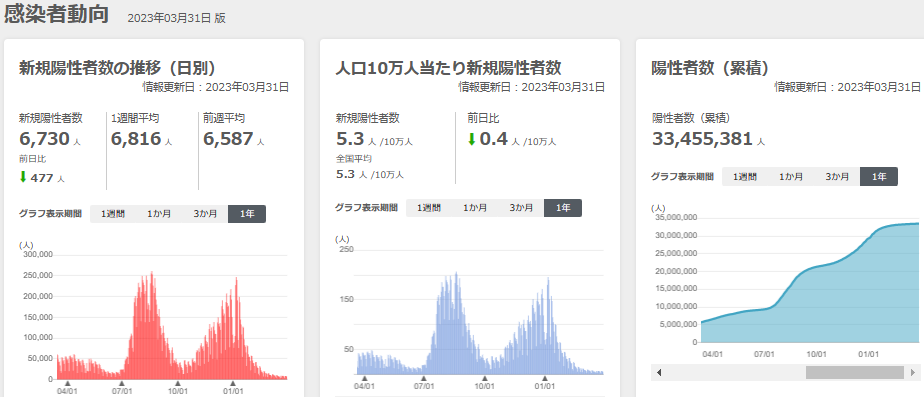Click the 01/01 triangle marker in the red chart
This screenshot has height=397, width=924.
click(x=233, y=383)
